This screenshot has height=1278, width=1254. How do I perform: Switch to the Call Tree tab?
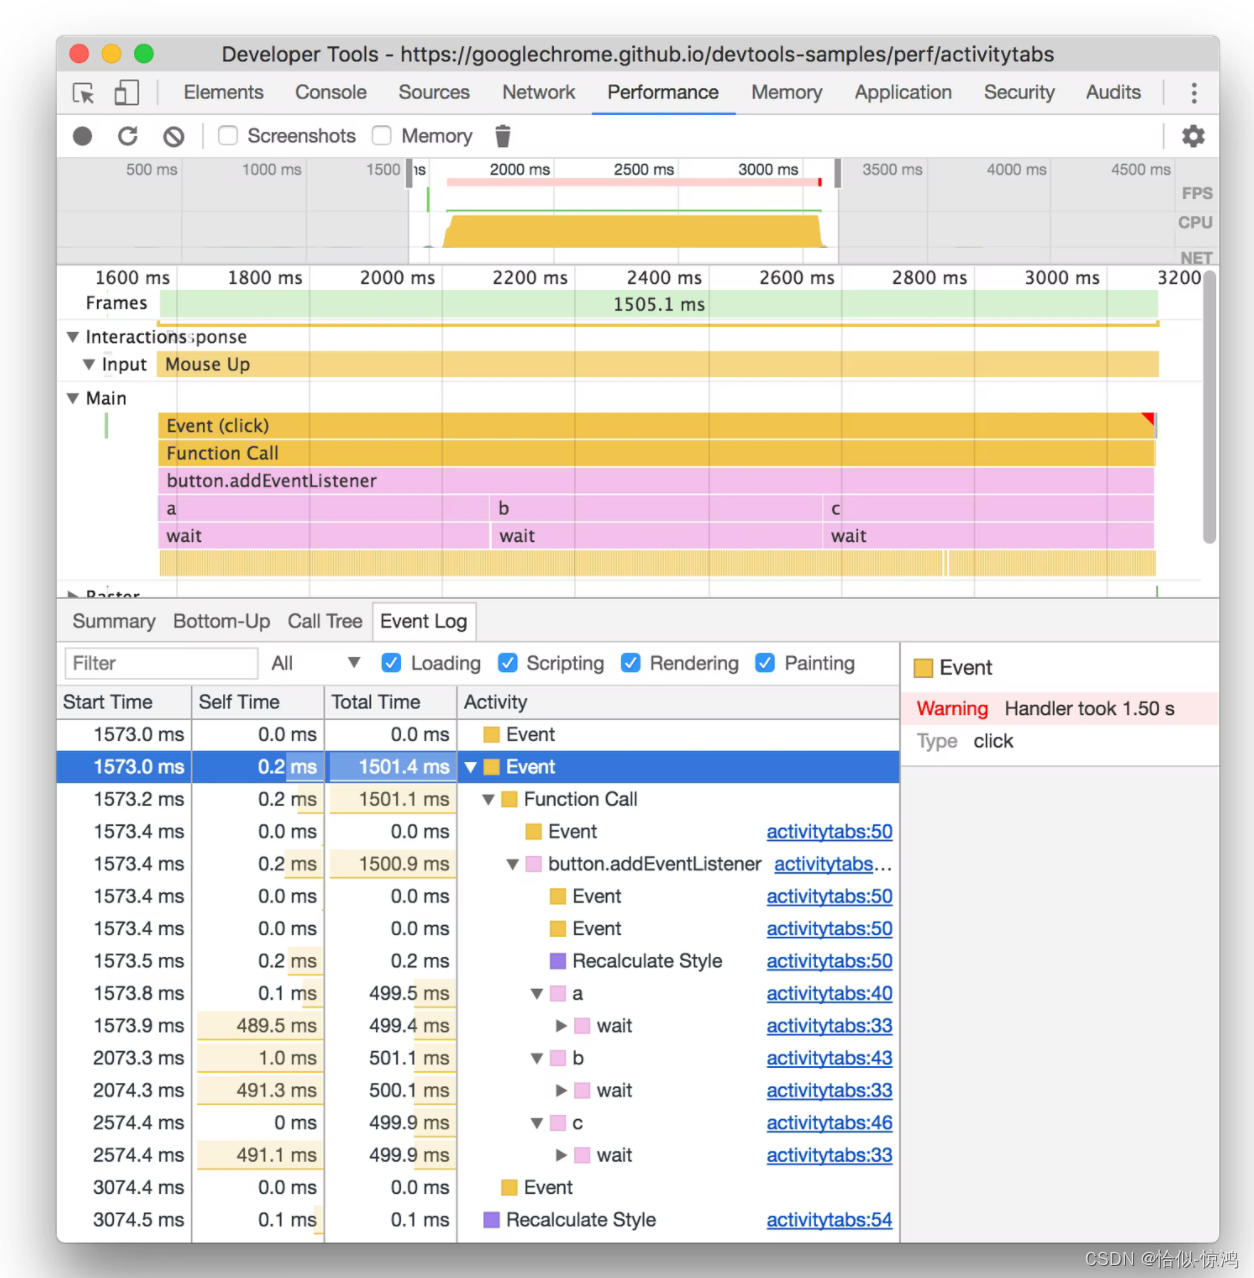(x=325, y=621)
